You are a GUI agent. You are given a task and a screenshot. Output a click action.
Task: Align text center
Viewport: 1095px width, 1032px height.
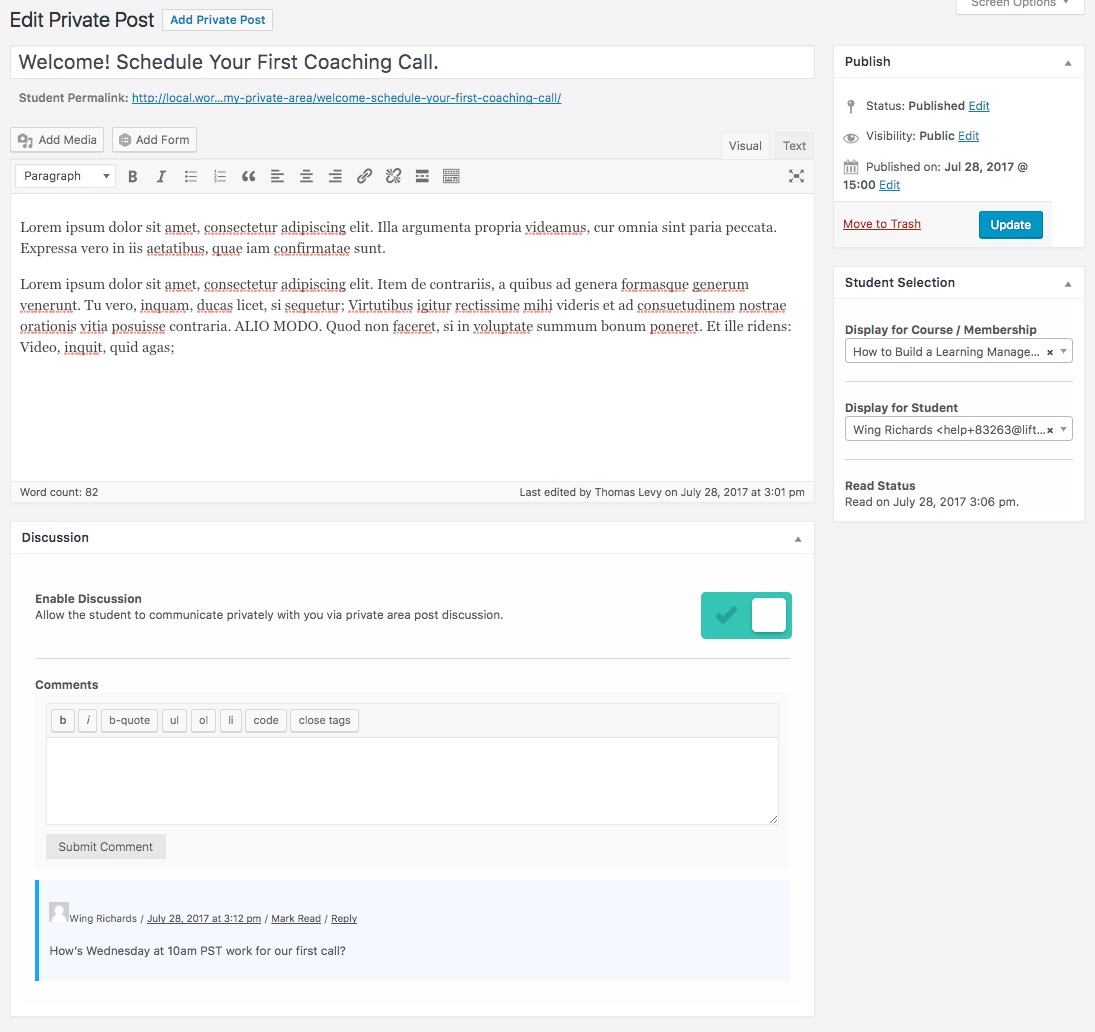(x=306, y=177)
